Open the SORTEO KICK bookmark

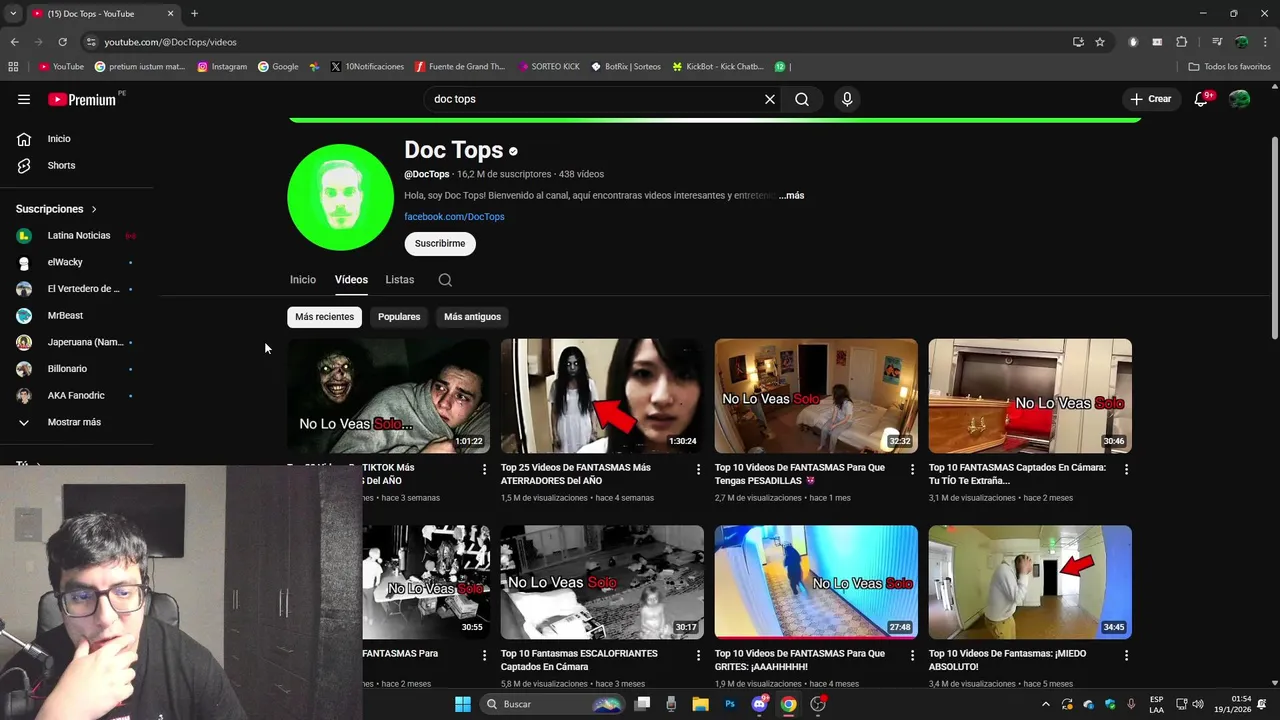[x=549, y=67]
